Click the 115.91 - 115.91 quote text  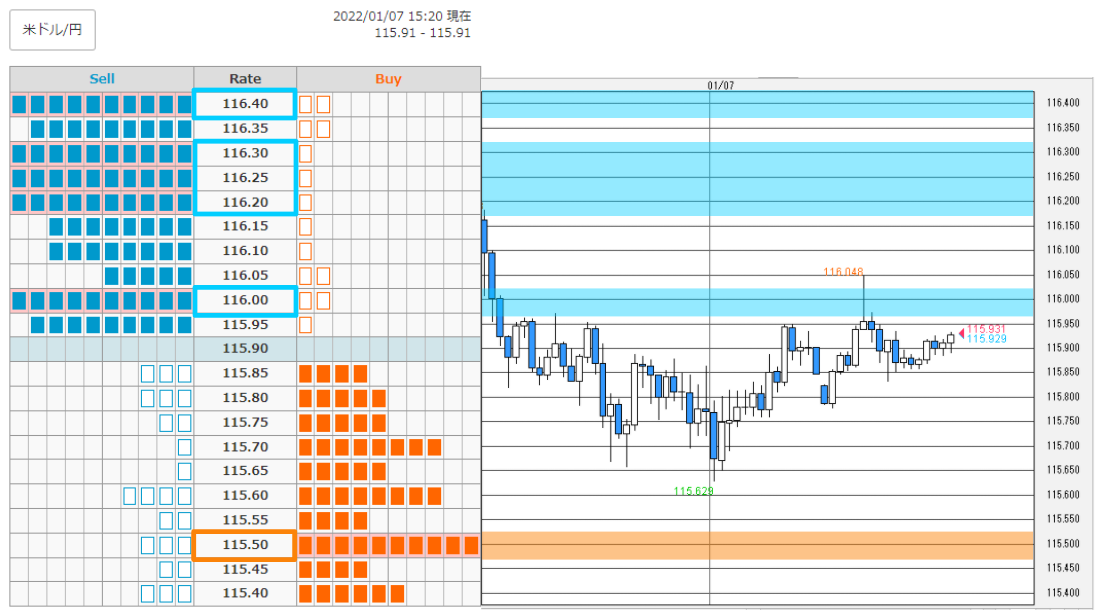click(423, 33)
